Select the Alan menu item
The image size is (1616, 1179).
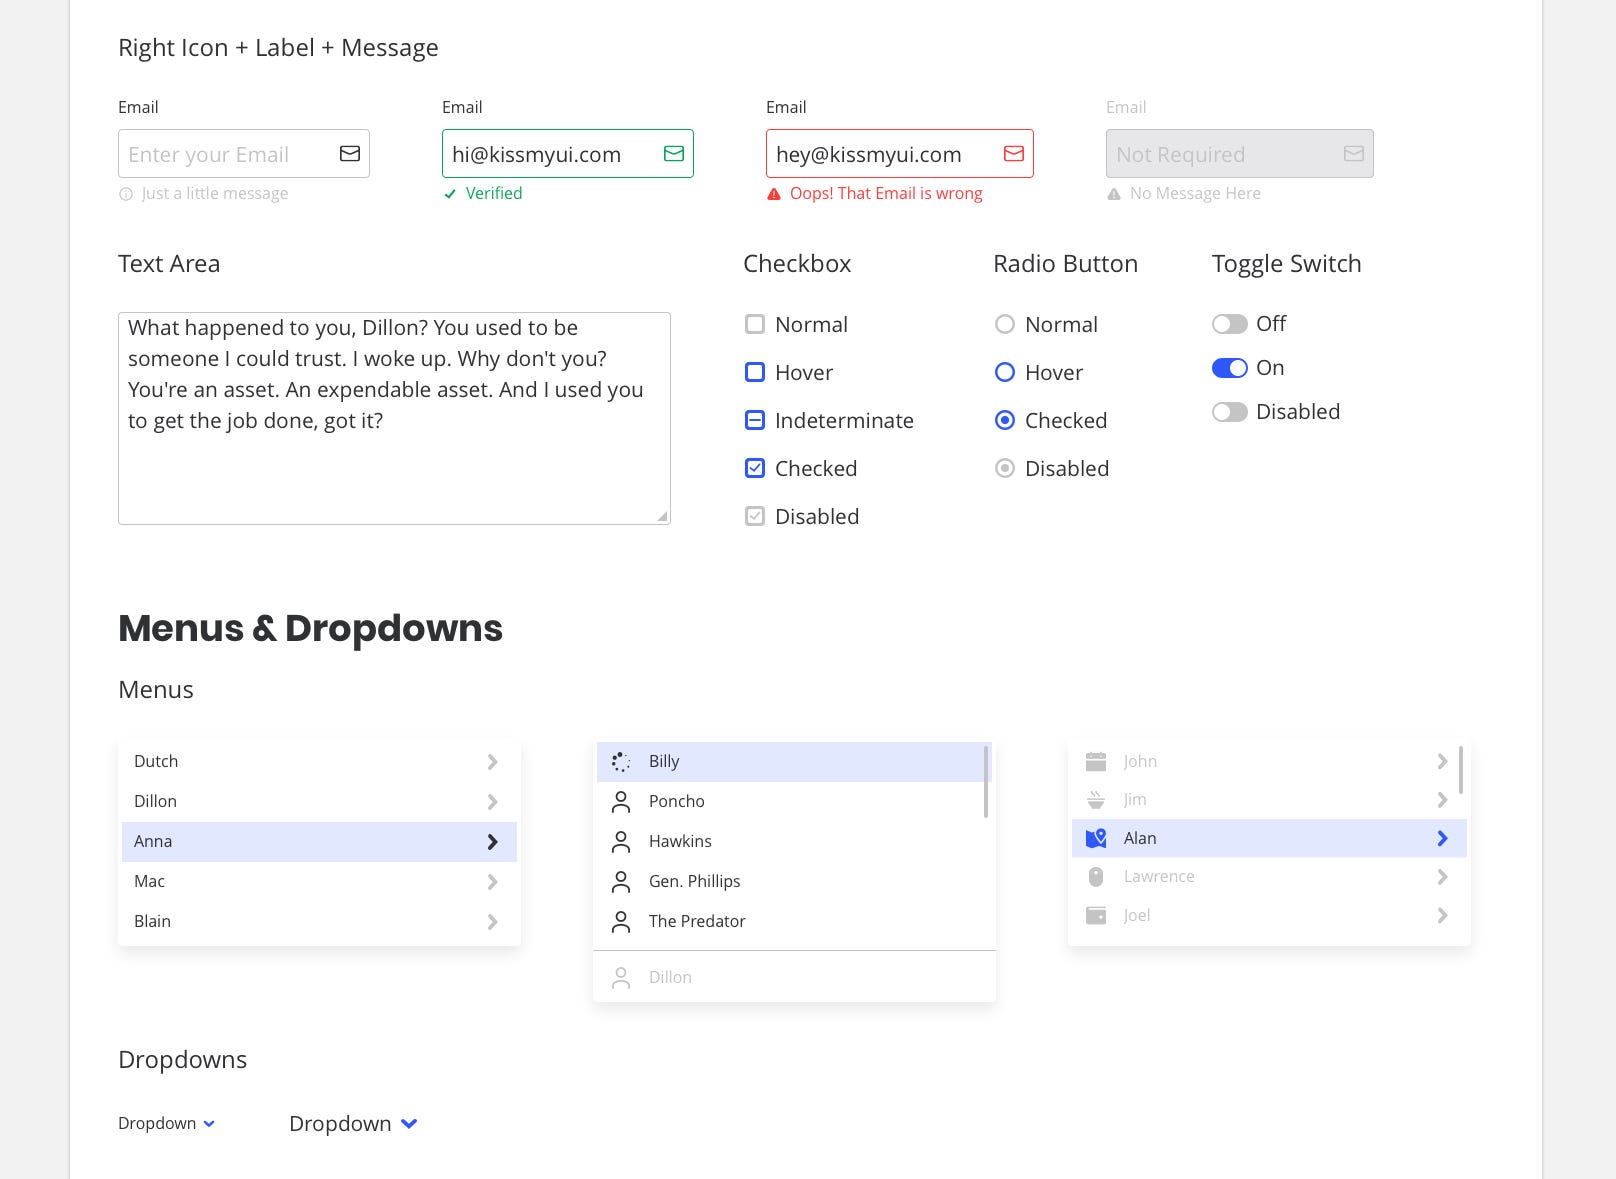click(x=1269, y=838)
